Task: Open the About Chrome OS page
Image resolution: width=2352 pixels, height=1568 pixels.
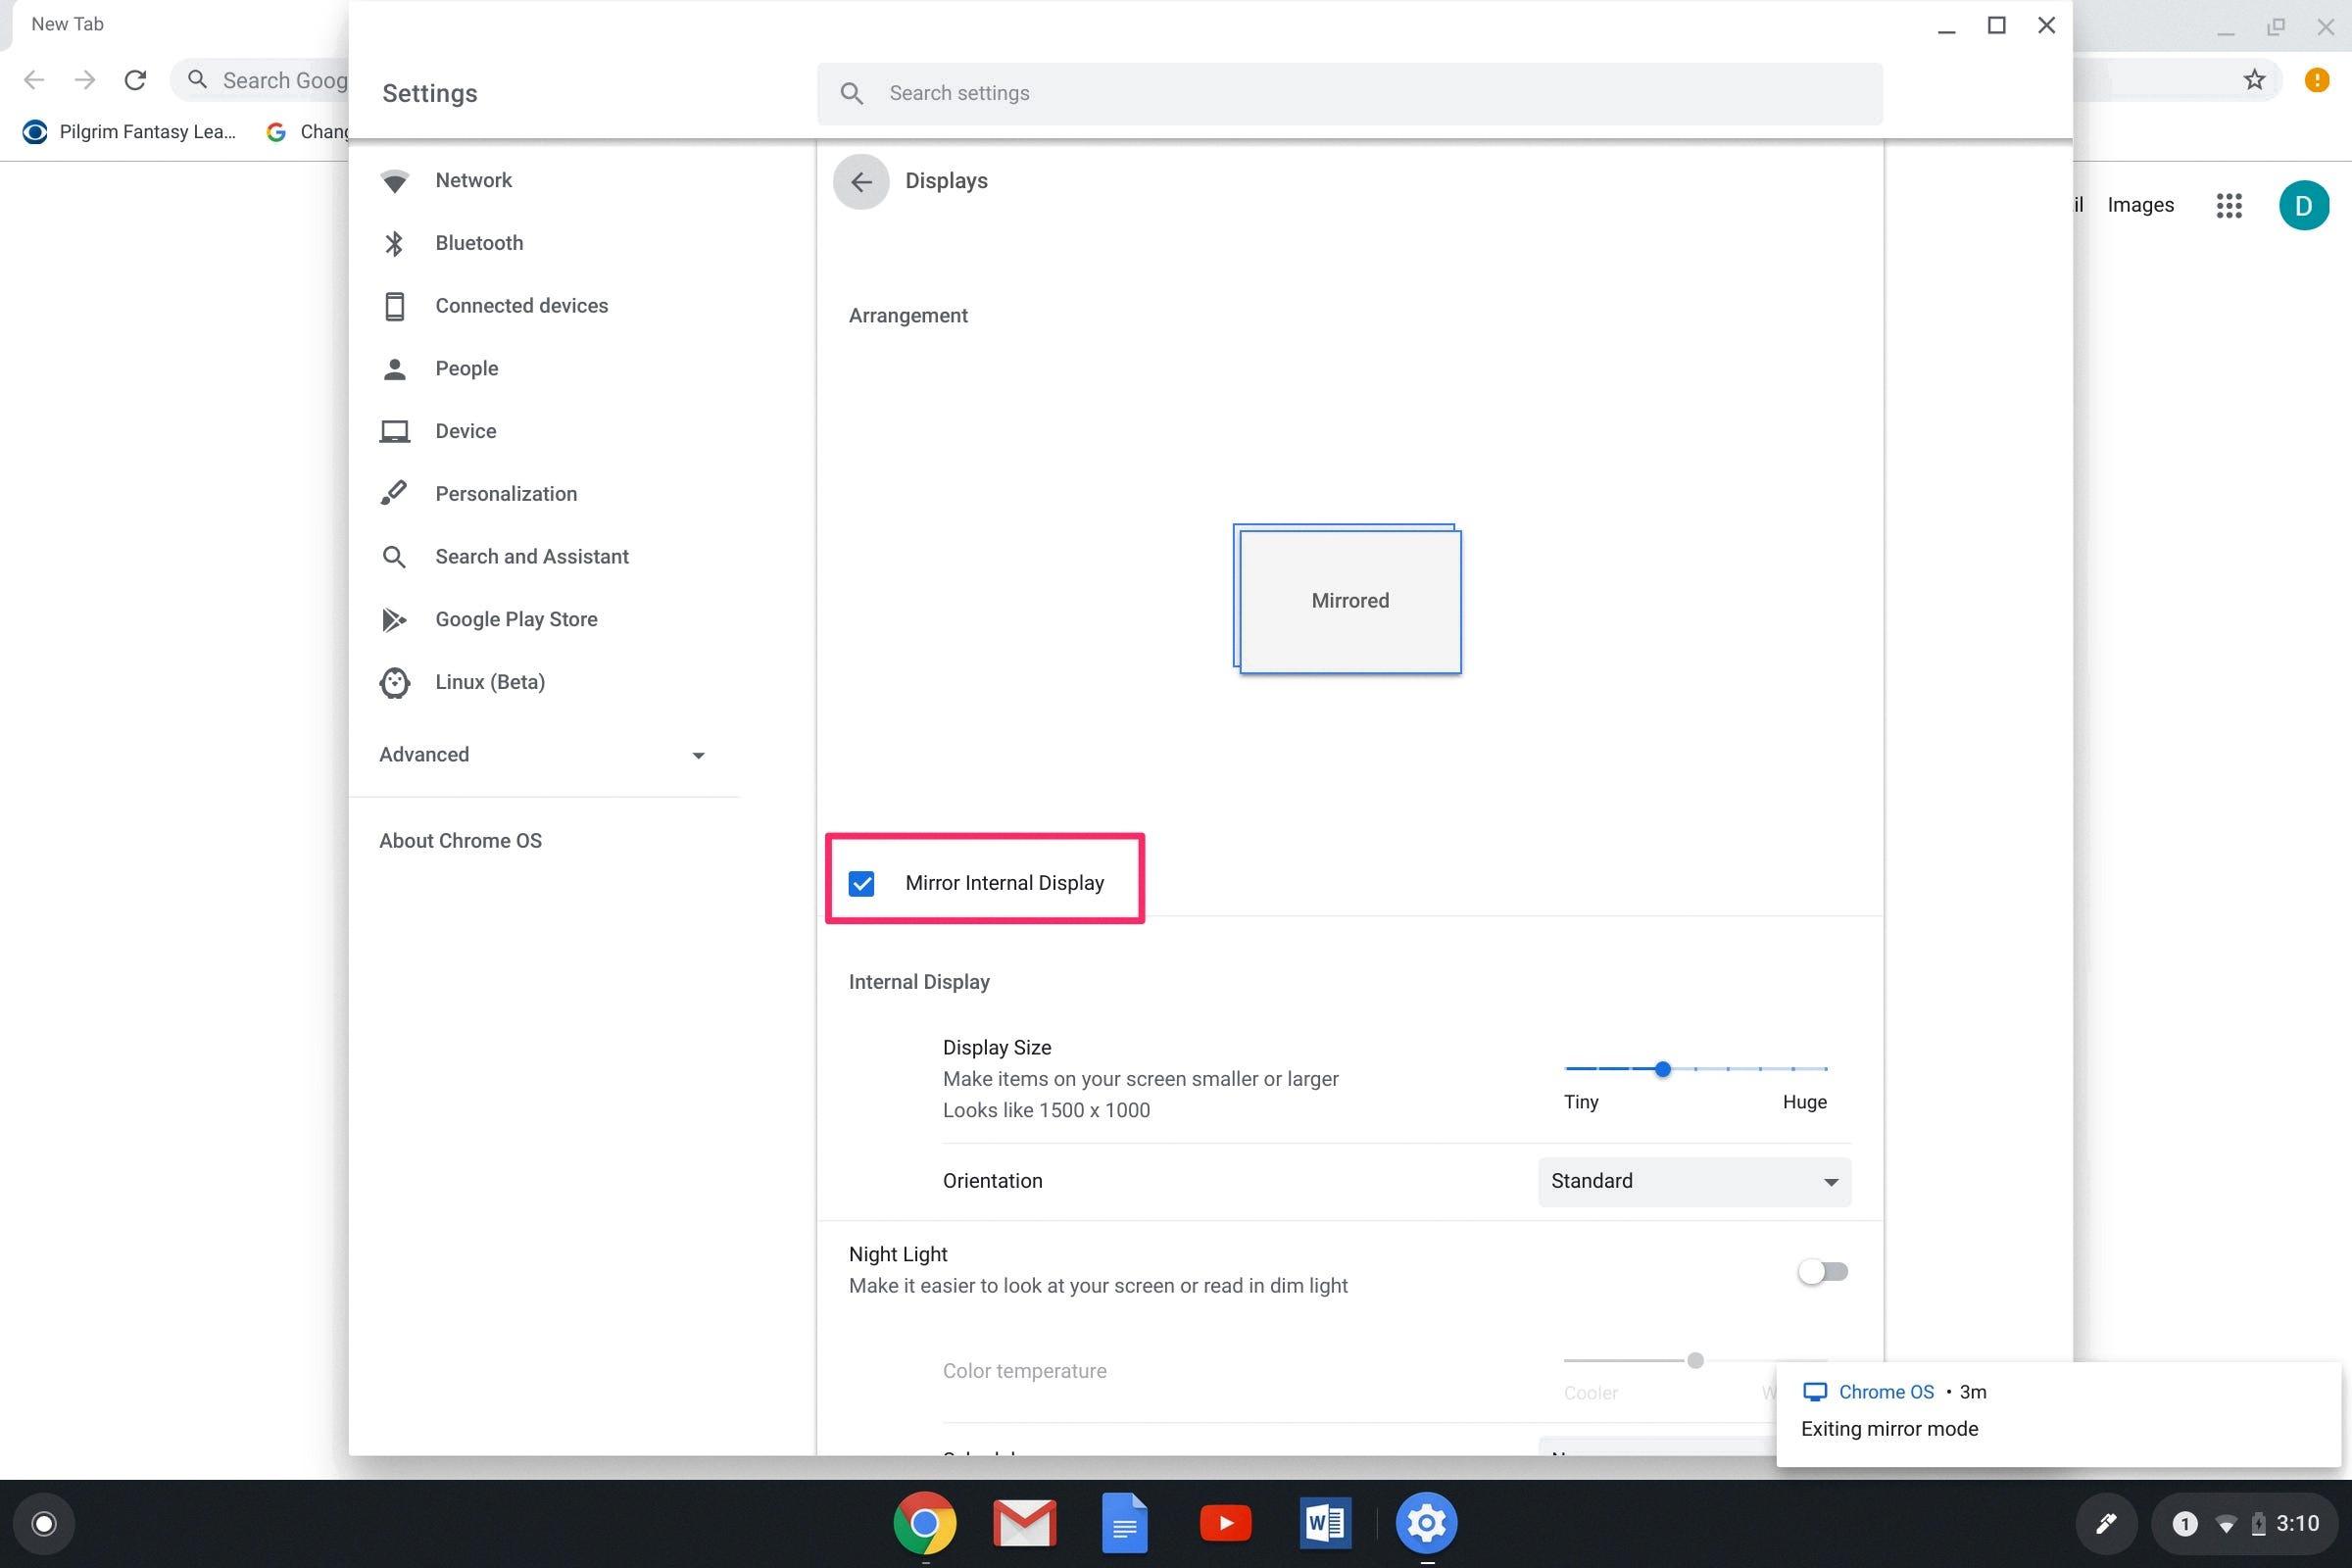Action: point(460,841)
